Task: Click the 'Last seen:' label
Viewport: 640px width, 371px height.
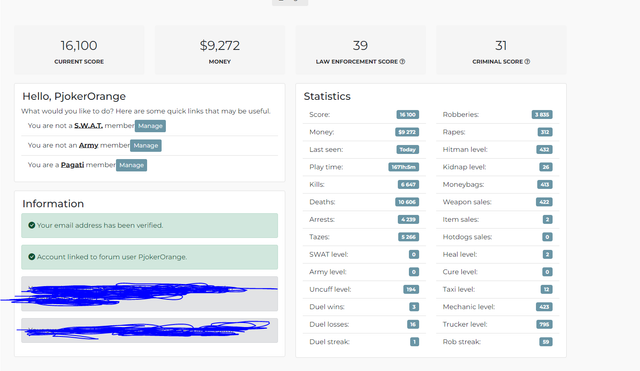Action: (326, 150)
